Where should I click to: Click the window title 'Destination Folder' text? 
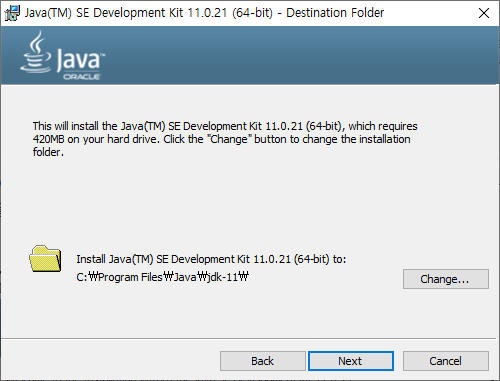coord(335,13)
